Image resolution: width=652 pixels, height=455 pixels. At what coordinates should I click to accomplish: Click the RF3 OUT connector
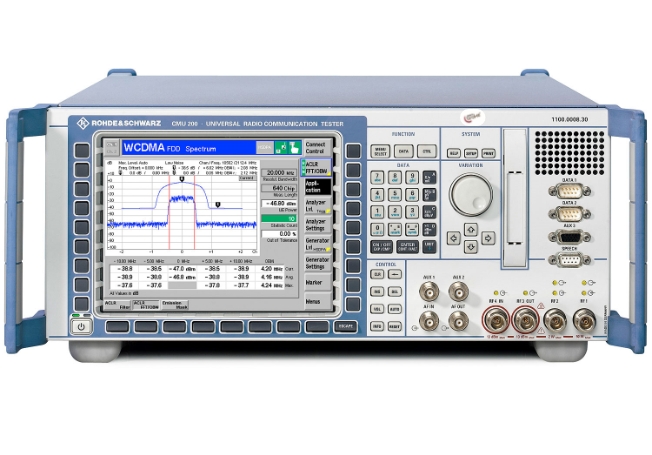click(x=526, y=320)
